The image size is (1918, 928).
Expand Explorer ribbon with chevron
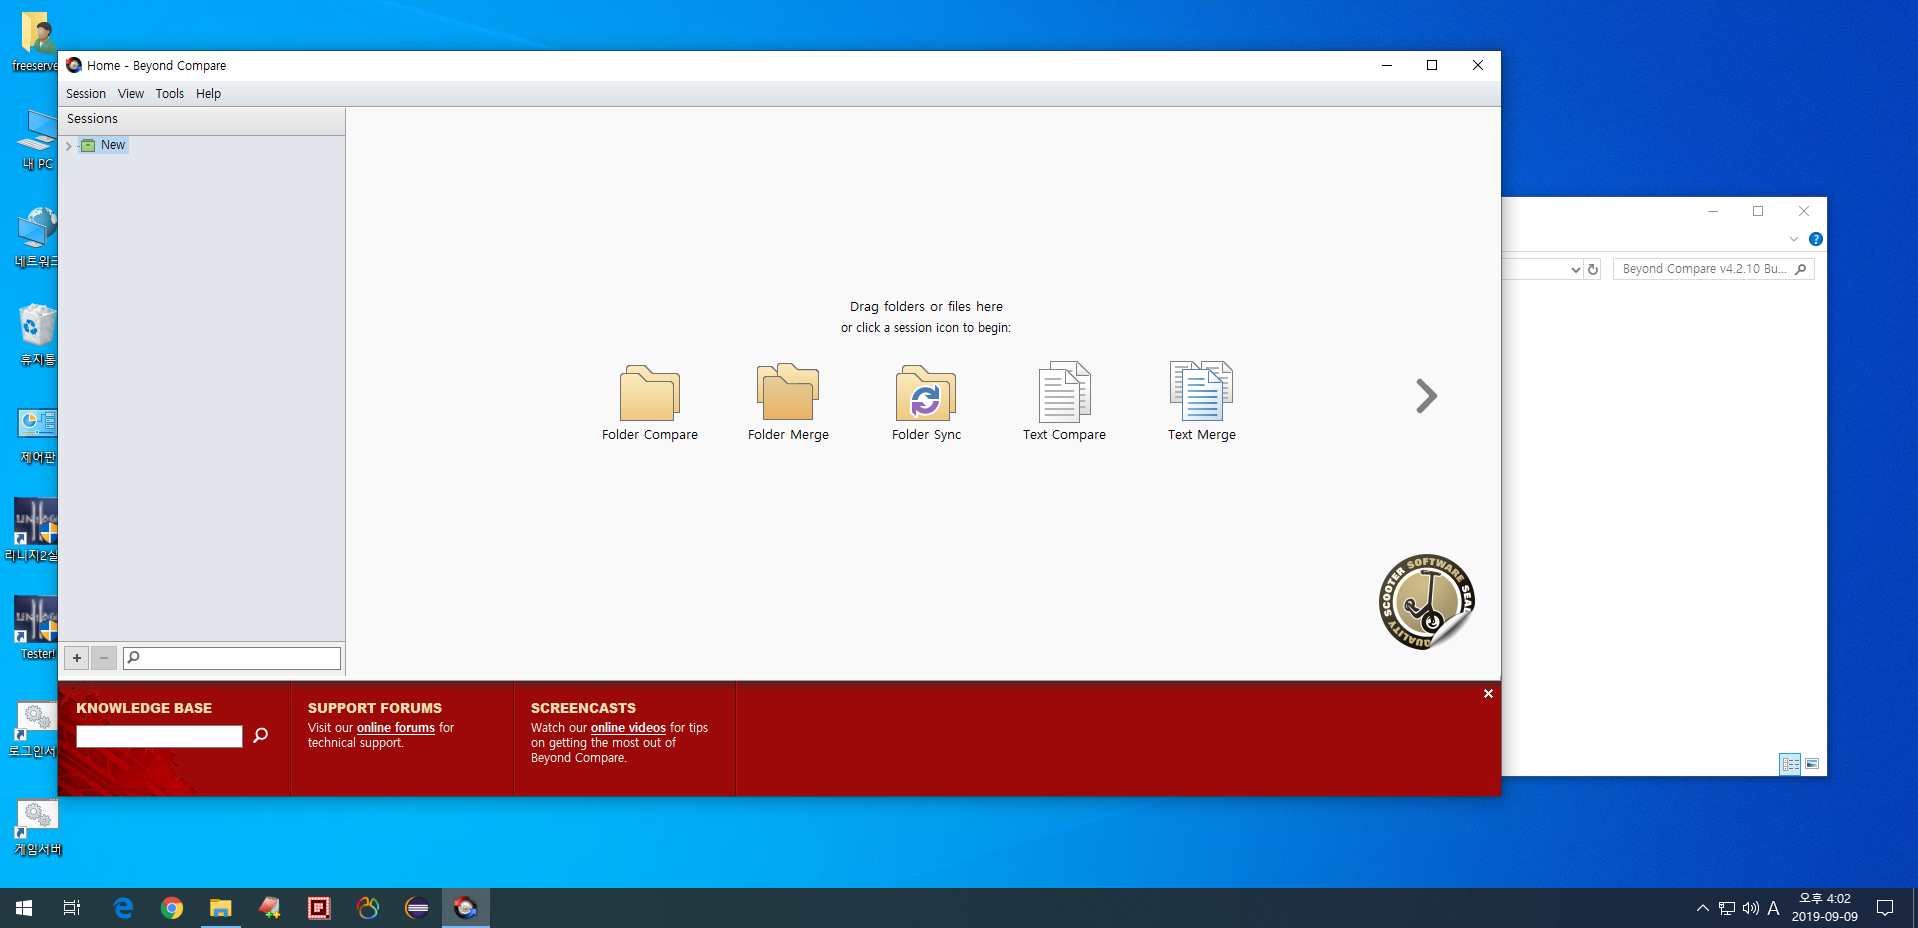(x=1794, y=239)
